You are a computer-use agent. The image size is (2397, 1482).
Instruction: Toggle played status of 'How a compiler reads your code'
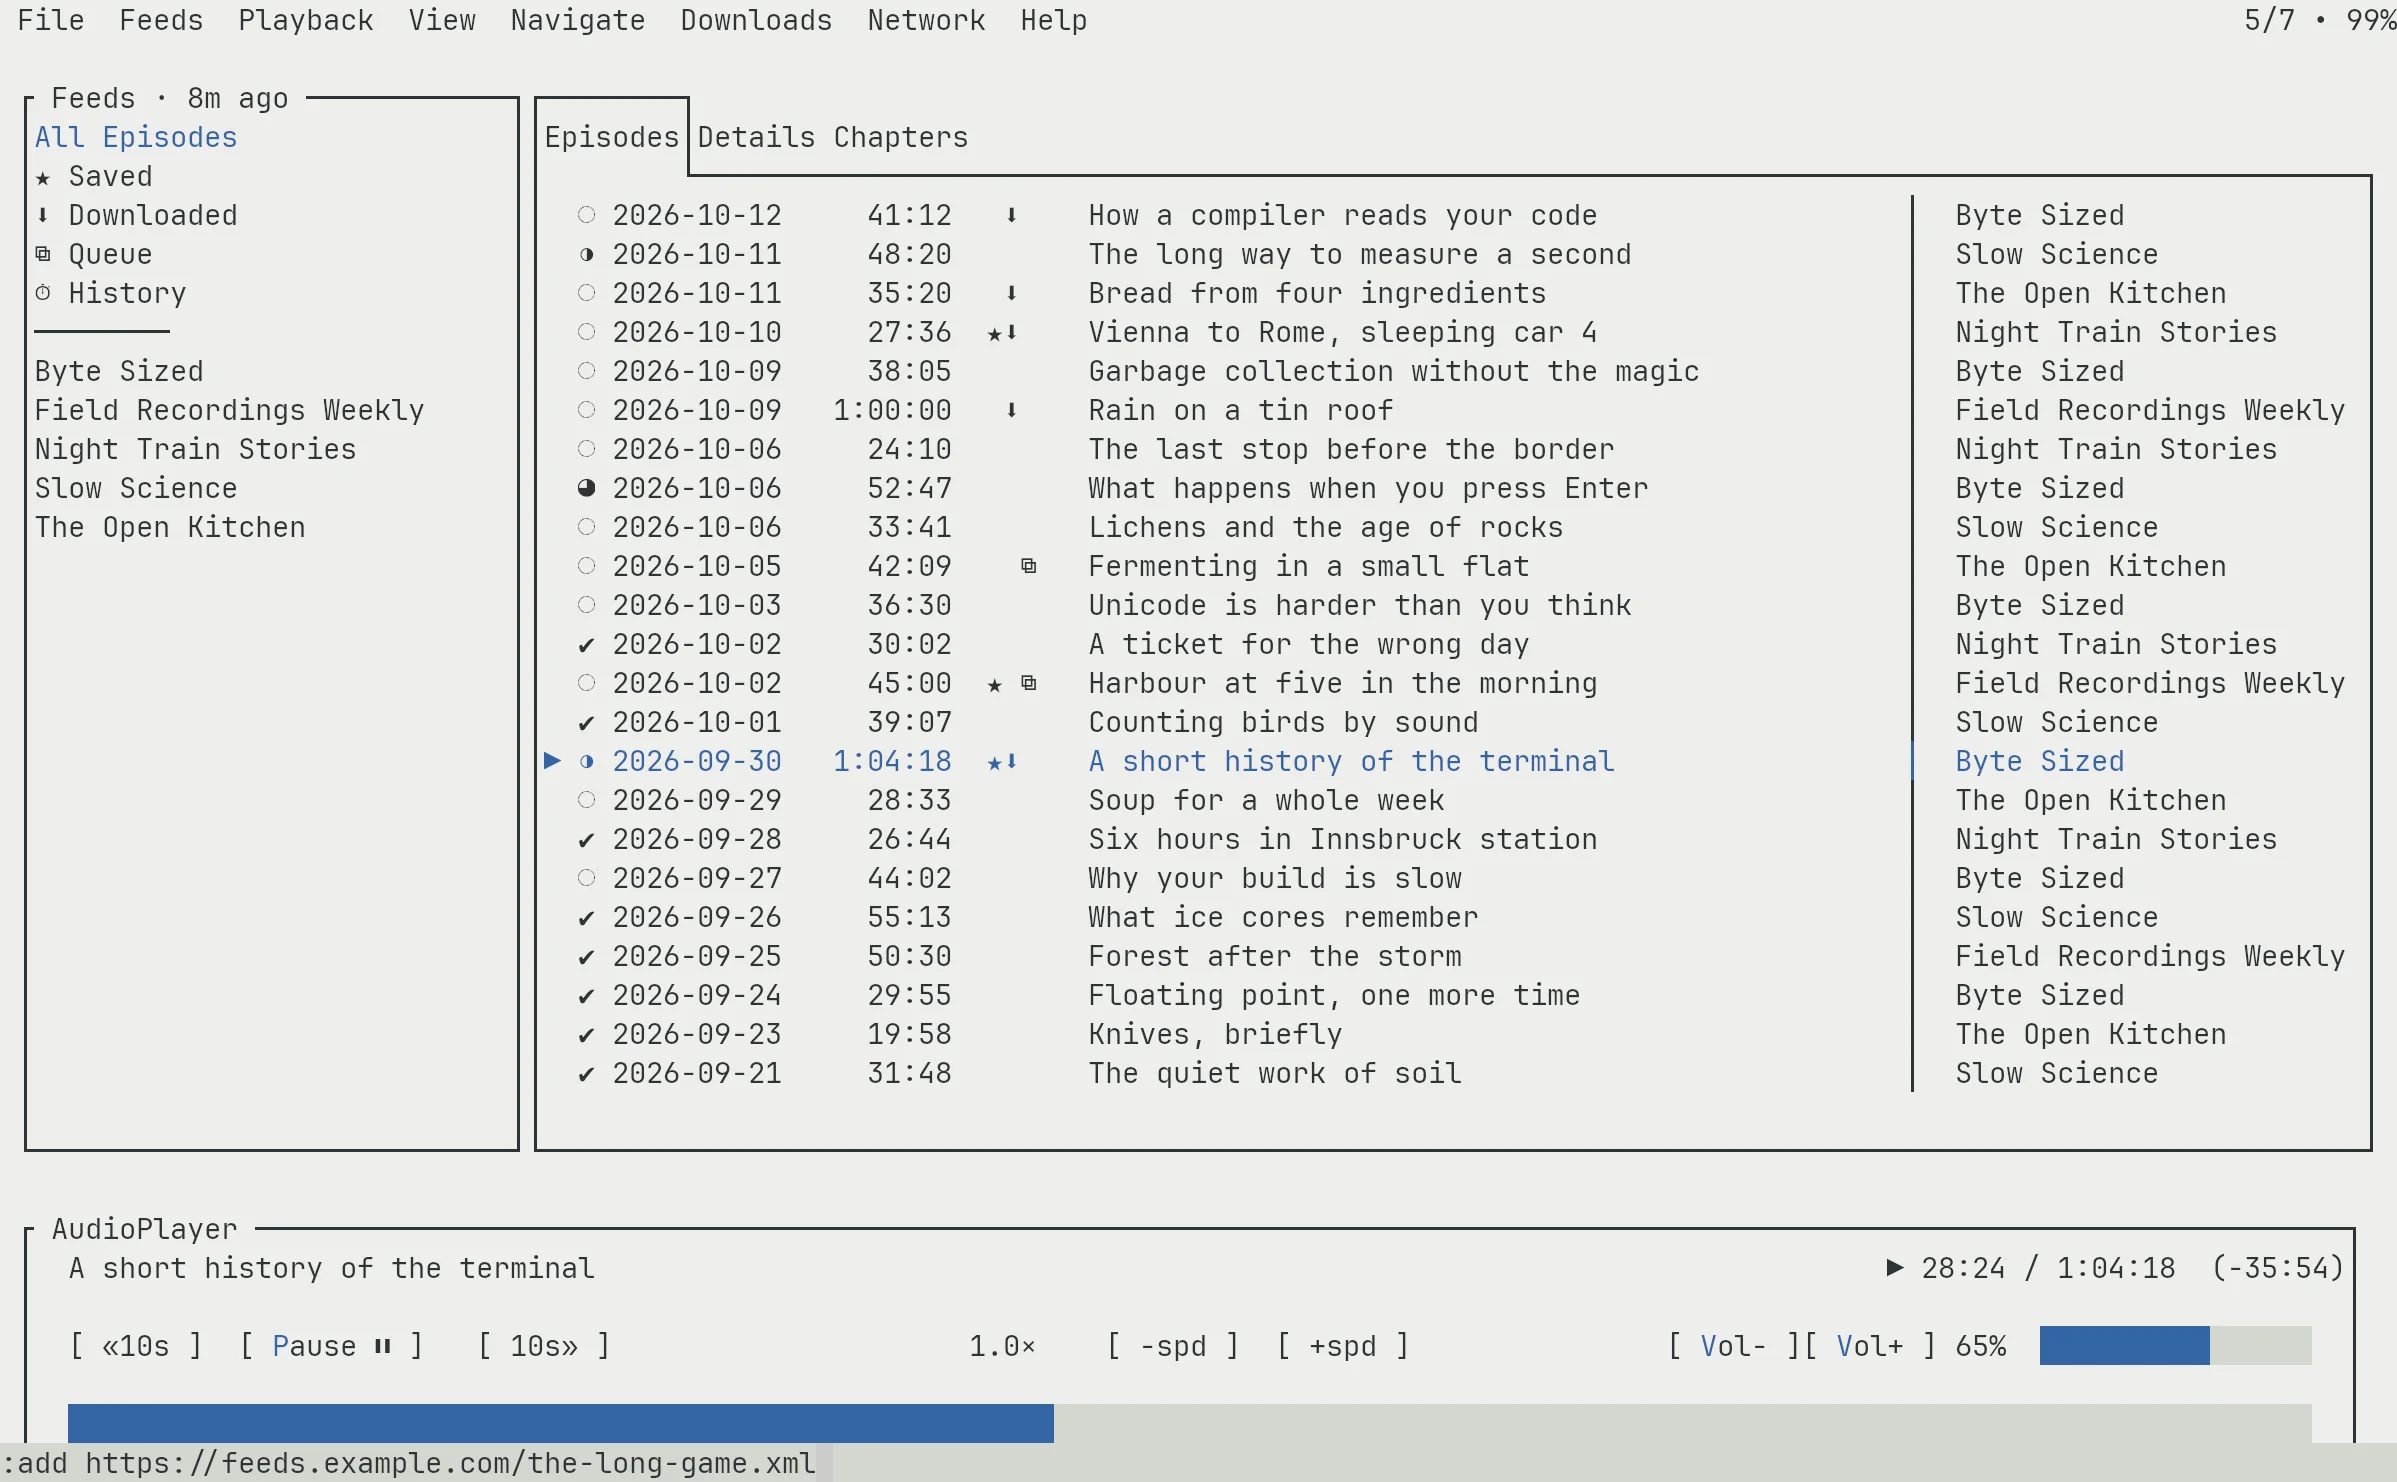587,216
